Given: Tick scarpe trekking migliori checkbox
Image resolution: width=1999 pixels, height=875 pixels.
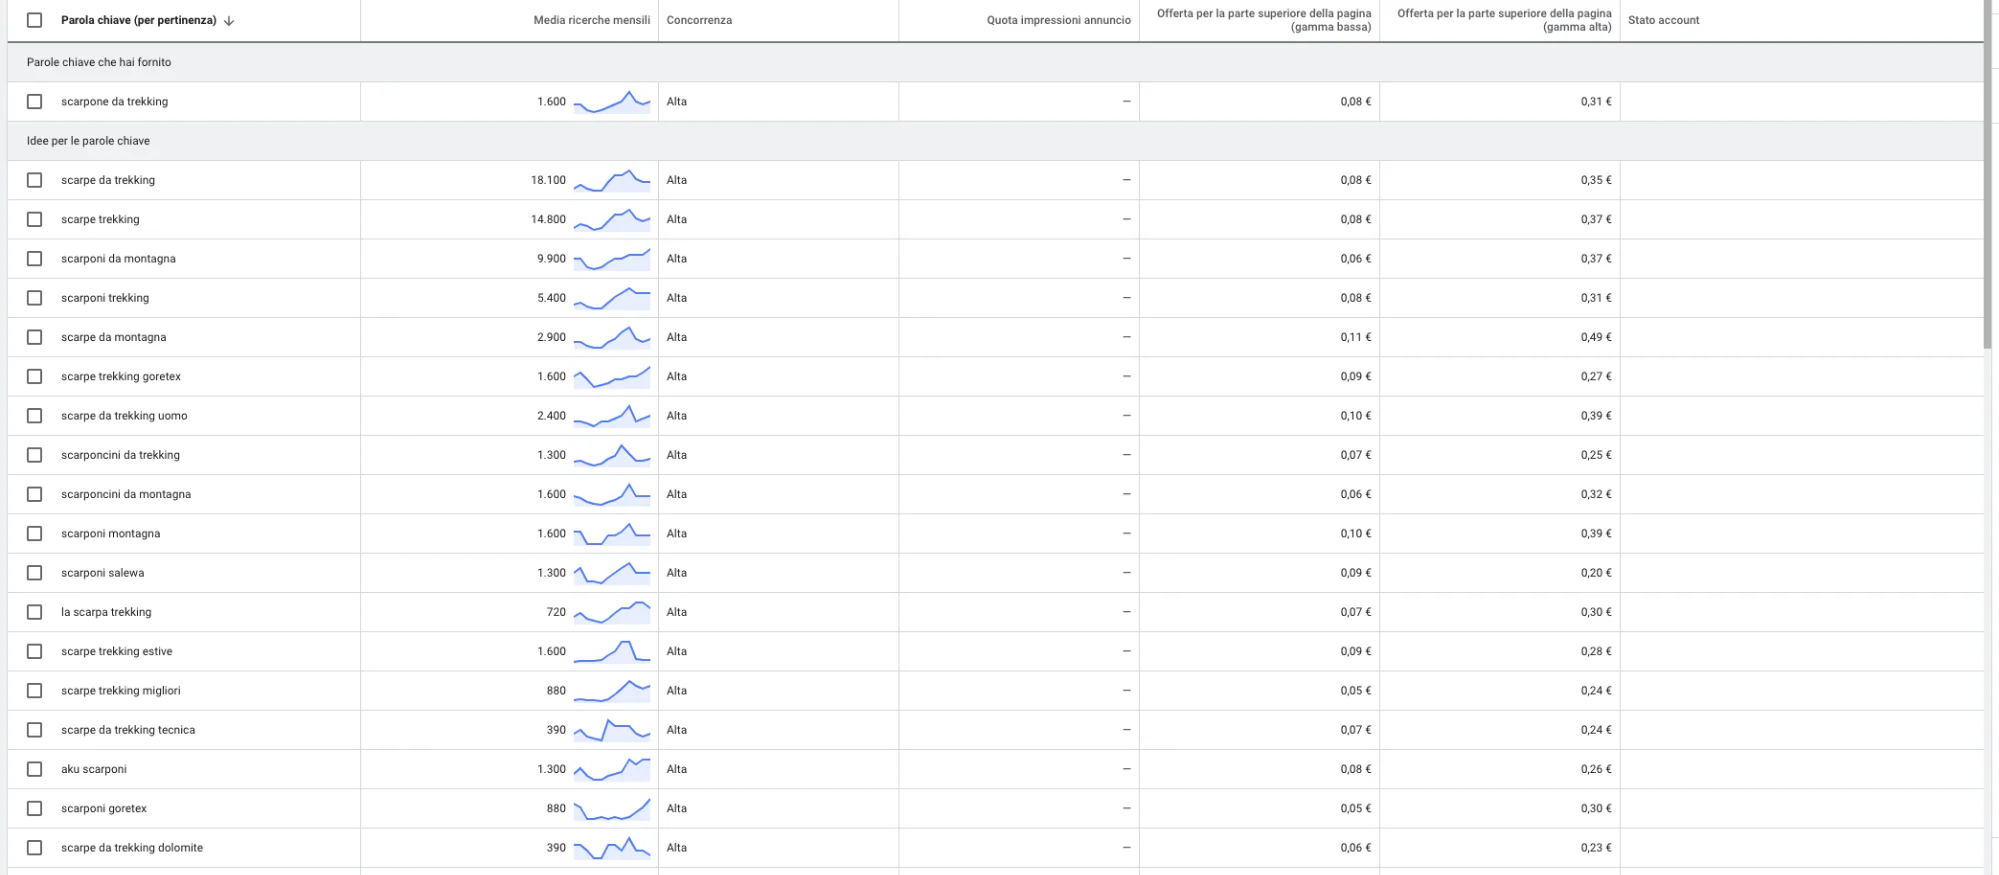Looking at the screenshot, I should click(x=35, y=690).
